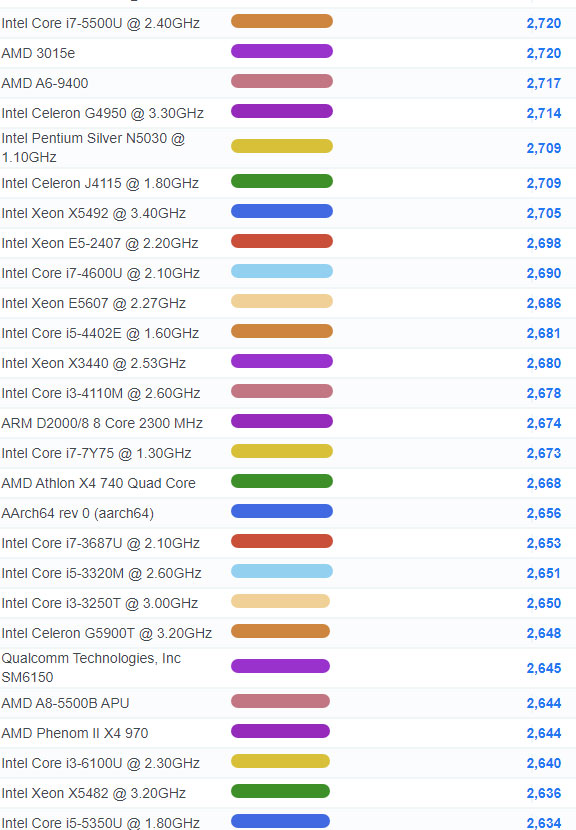Click score 2,705 for Intel Xeon X5492
Viewport: 576px width, 830px height.
tap(544, 213)
